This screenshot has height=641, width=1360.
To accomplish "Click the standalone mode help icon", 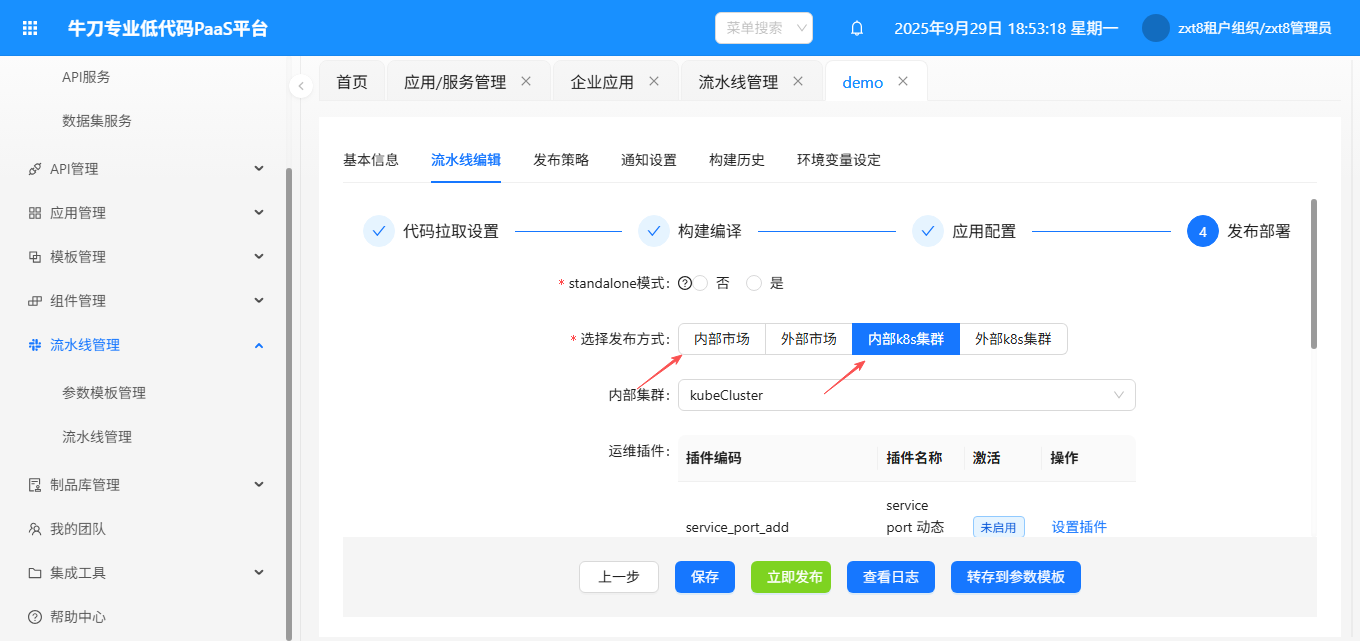I will pyautogui.click(x=685, y=283).
